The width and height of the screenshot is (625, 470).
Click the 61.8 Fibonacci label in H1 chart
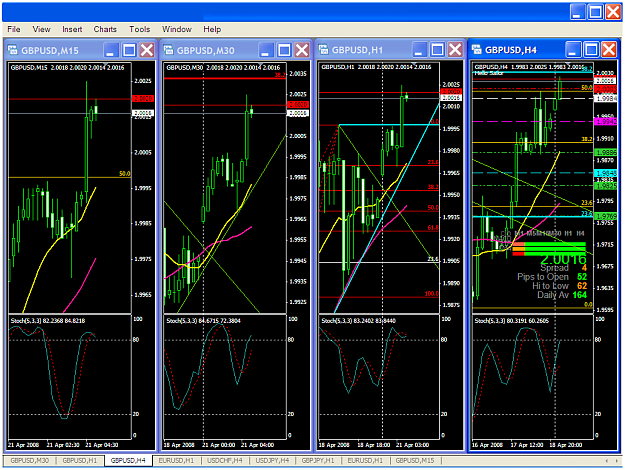coord(433,228)
